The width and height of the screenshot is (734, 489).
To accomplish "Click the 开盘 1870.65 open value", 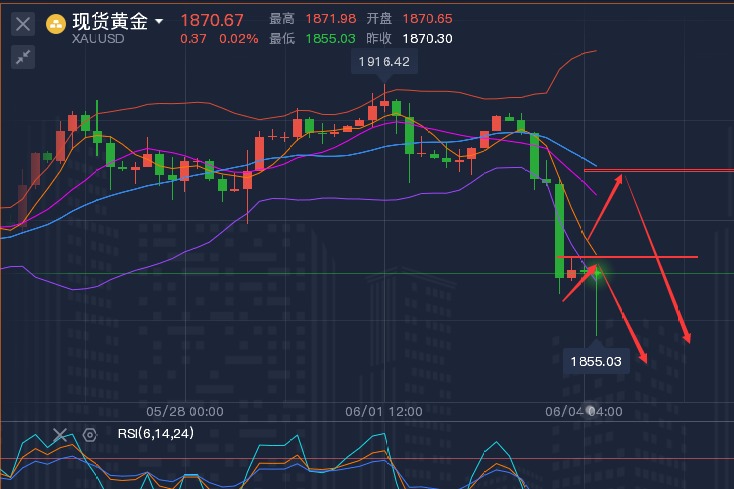I will (427, 19).
